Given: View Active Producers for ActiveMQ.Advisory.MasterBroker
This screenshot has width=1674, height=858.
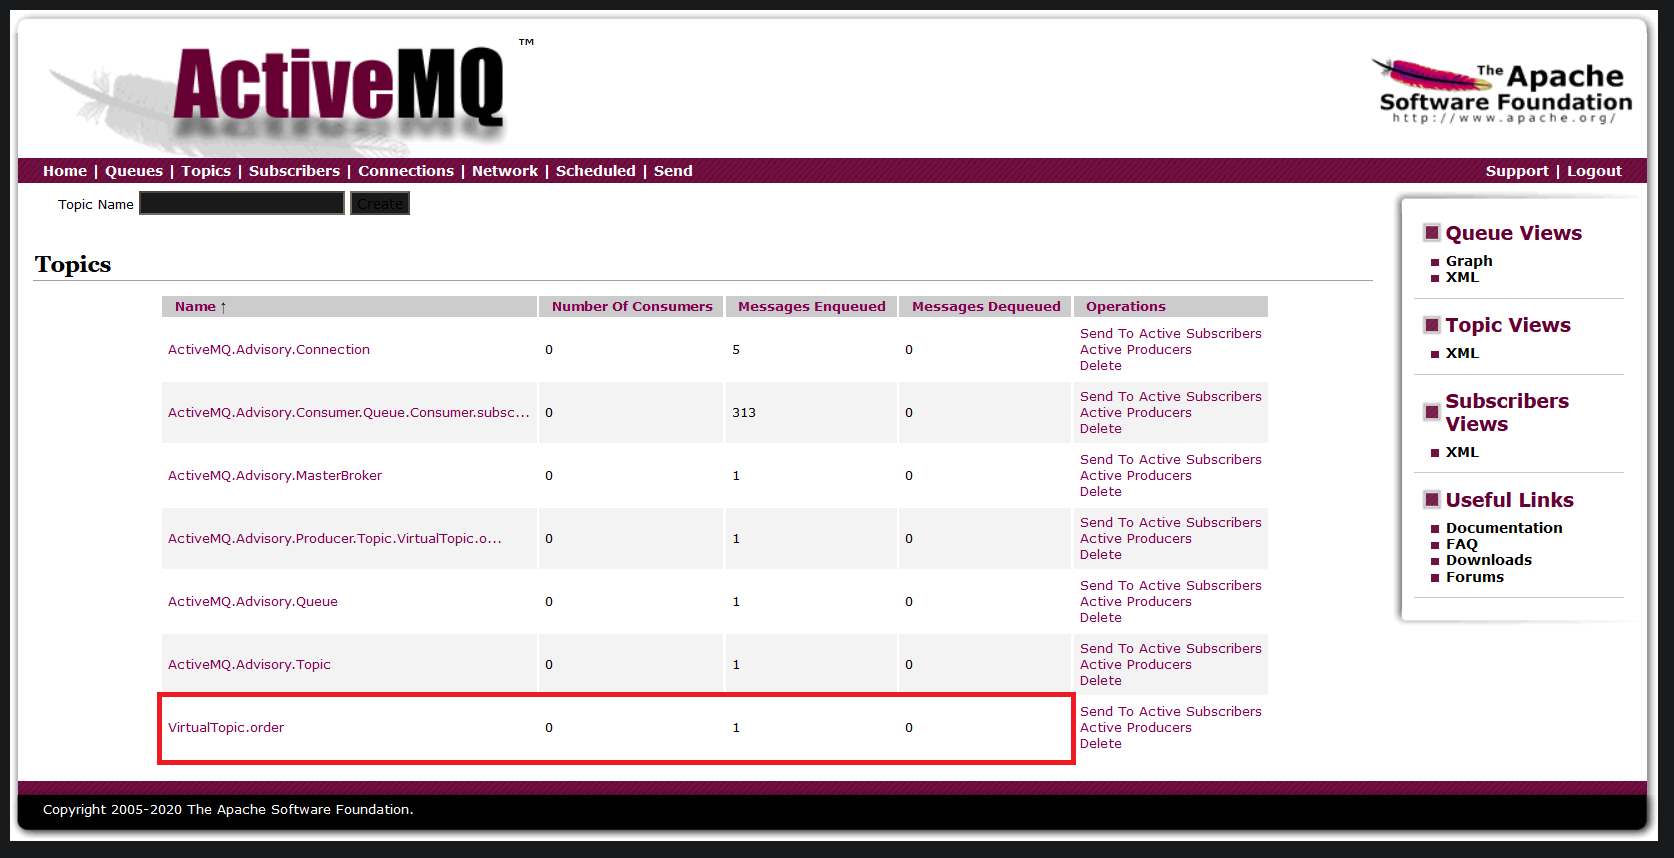Looking at the screenshot, I should click(1136, 476).
